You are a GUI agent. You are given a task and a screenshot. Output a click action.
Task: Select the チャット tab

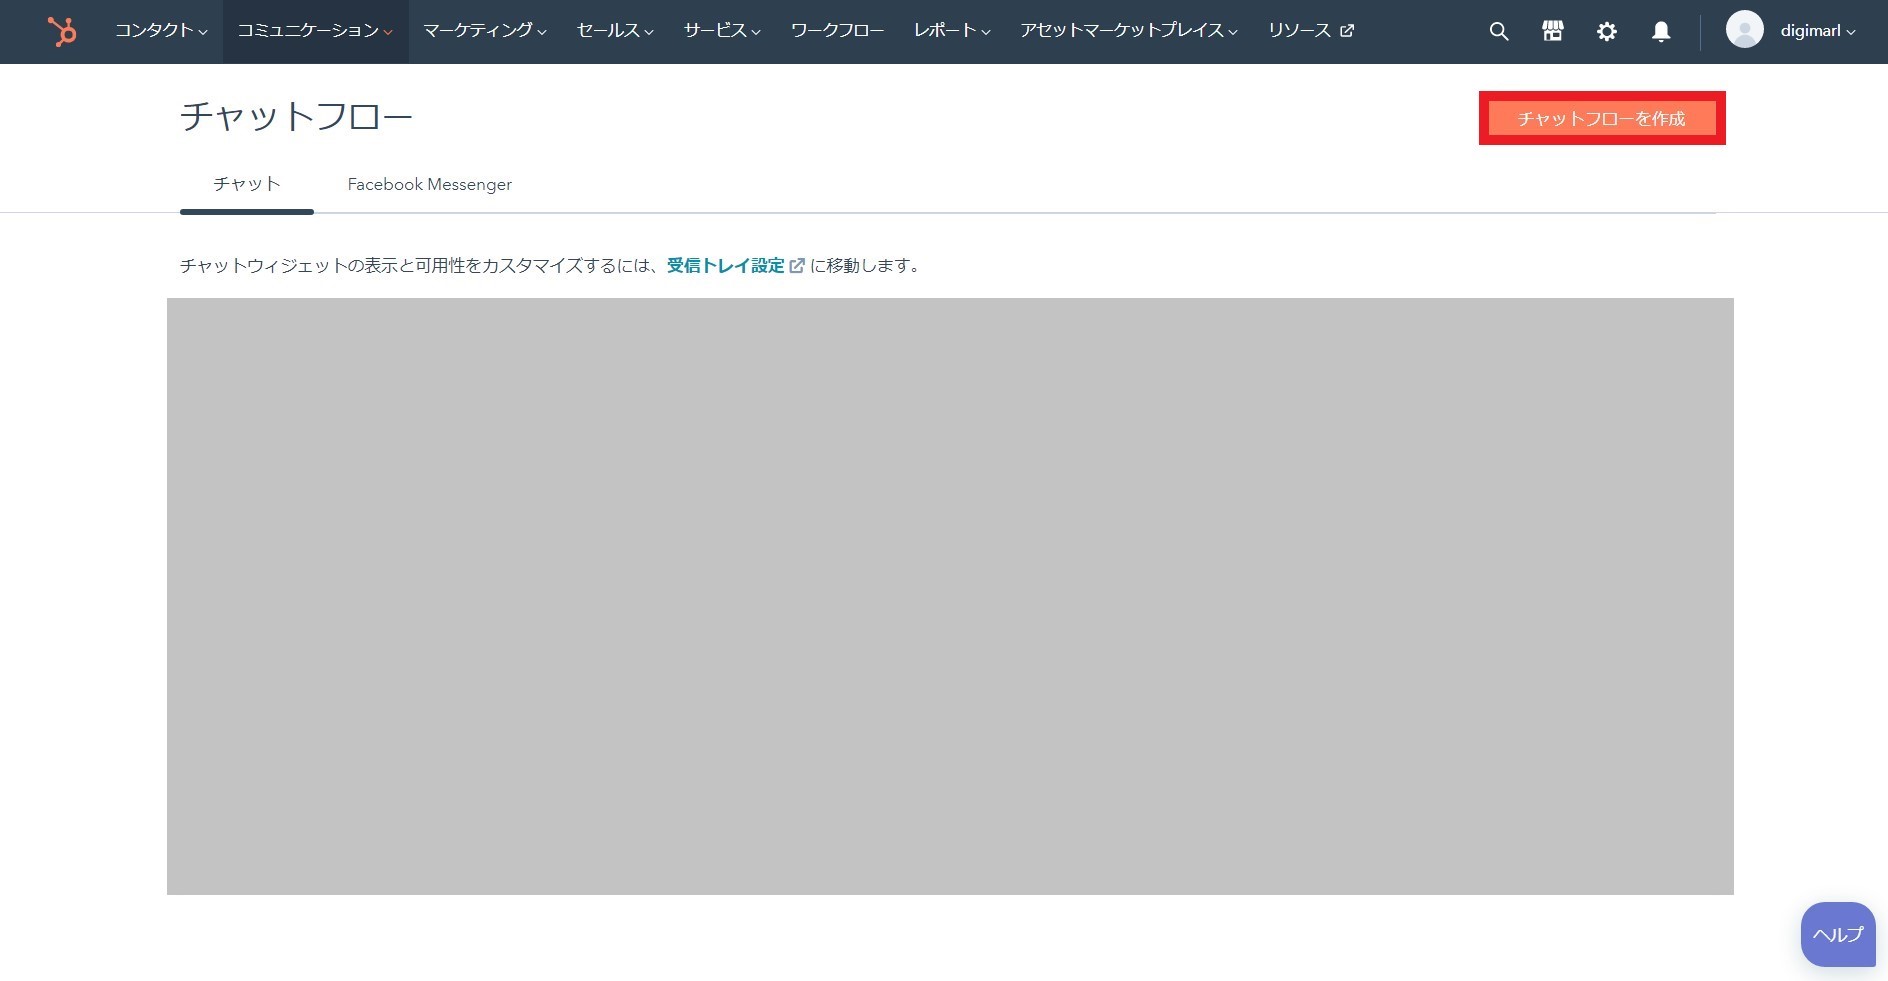pyautogui.click(x=247, y=184)
